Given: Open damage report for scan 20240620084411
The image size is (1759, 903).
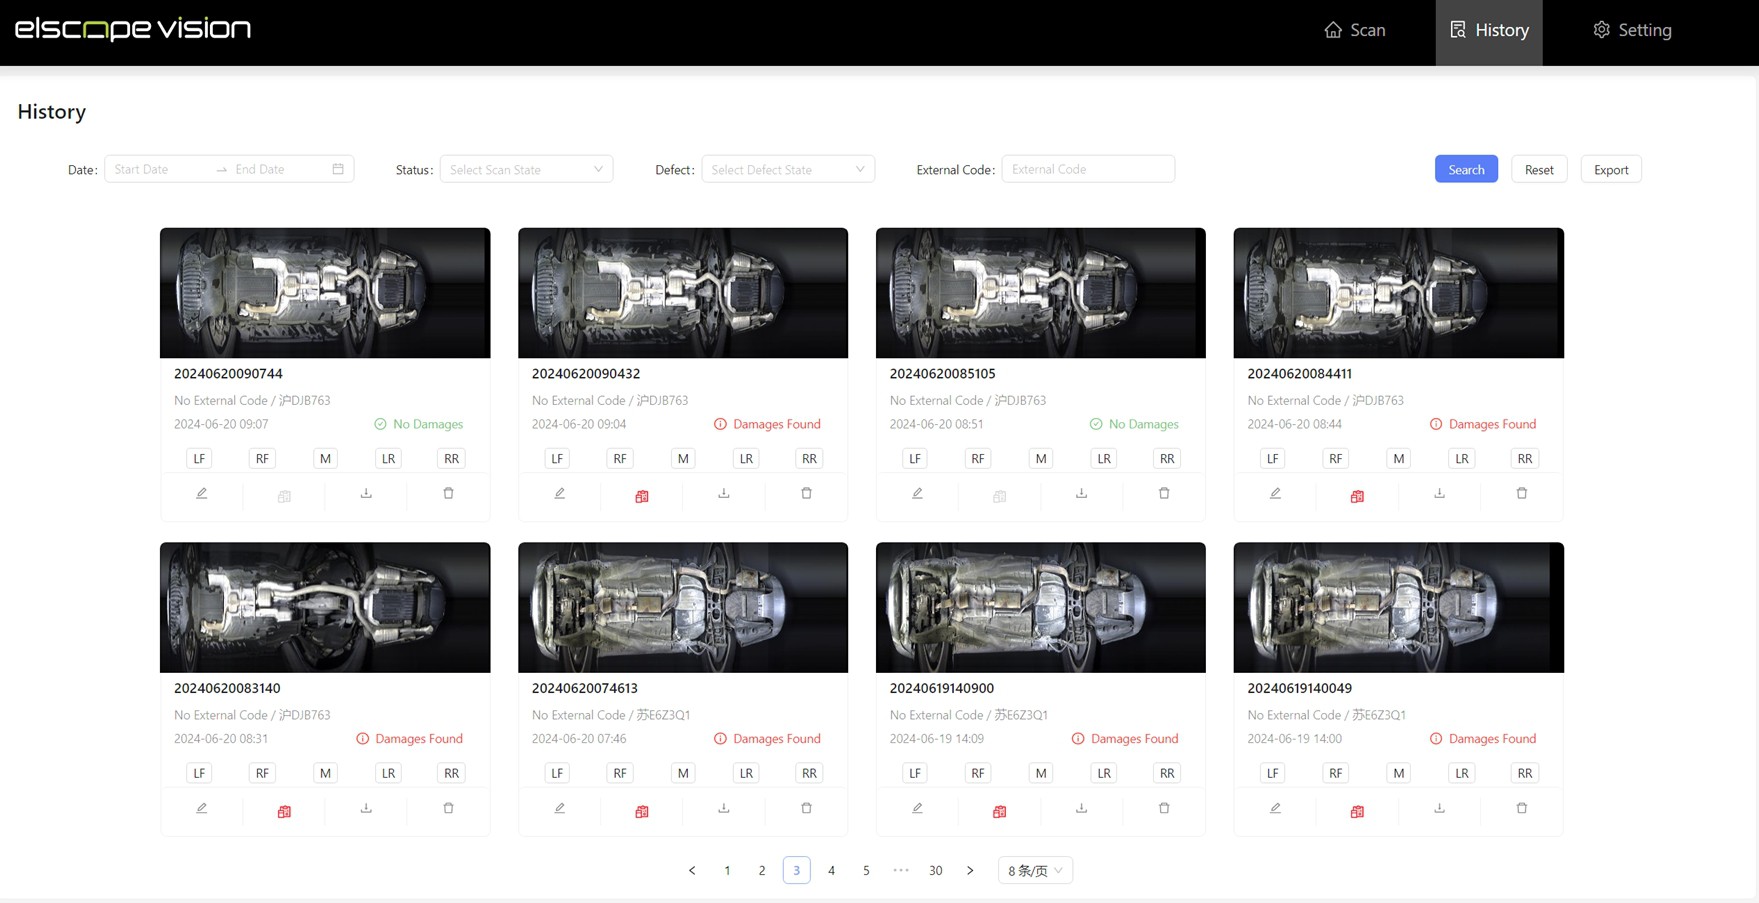Looking at the screenshot, I should click(x=1357, y=496).
